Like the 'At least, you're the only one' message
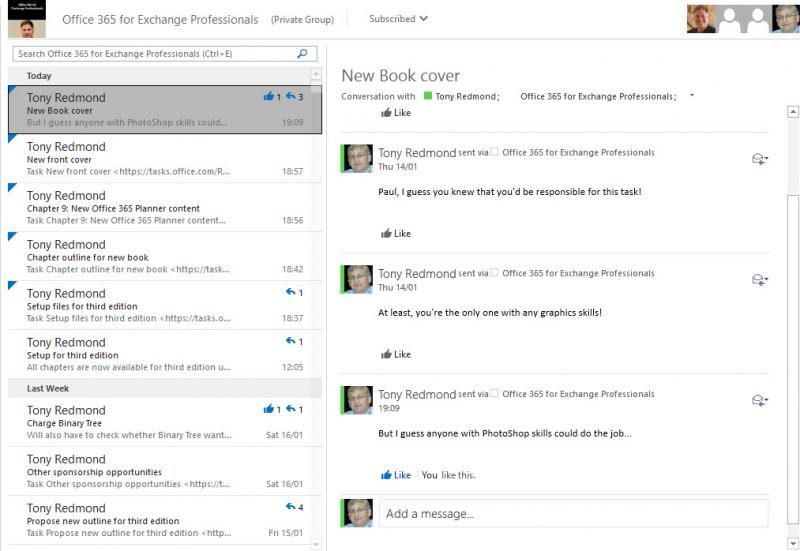 tap(396, 355)
